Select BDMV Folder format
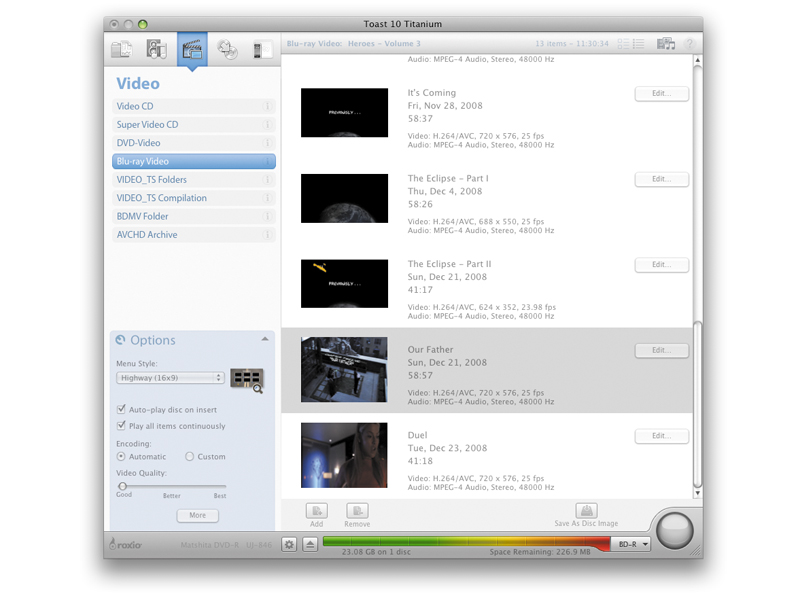Image resolution: width=800 pixels, height=600 pixels. pyautogui.click(x=193, y=216)
